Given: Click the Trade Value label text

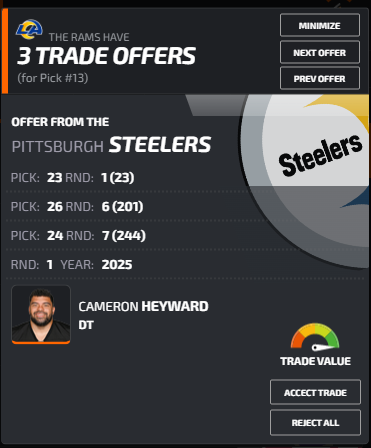Looking at the screenshot, I should 315,361.
